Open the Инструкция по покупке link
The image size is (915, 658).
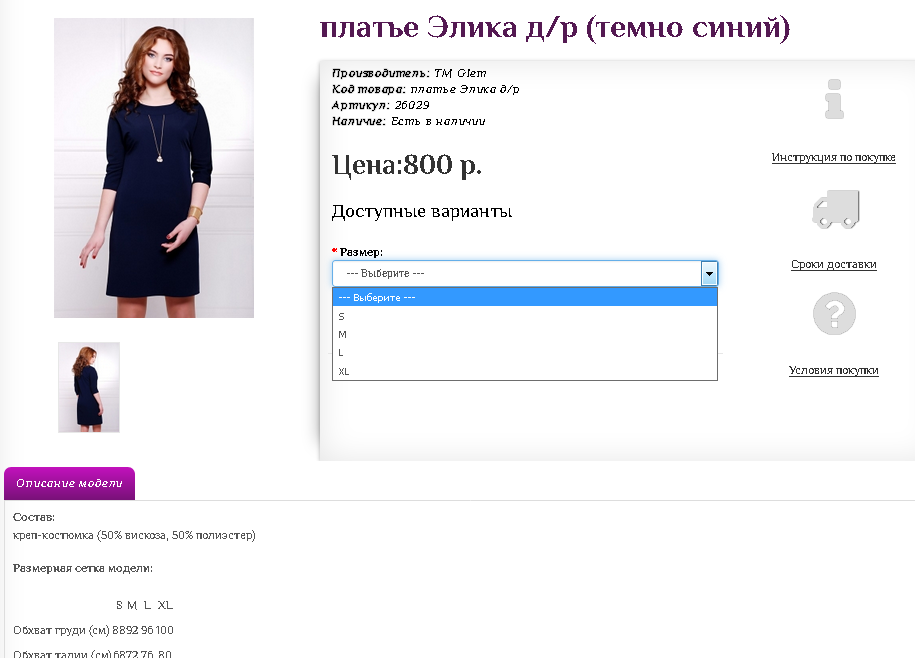click(833, 158)
